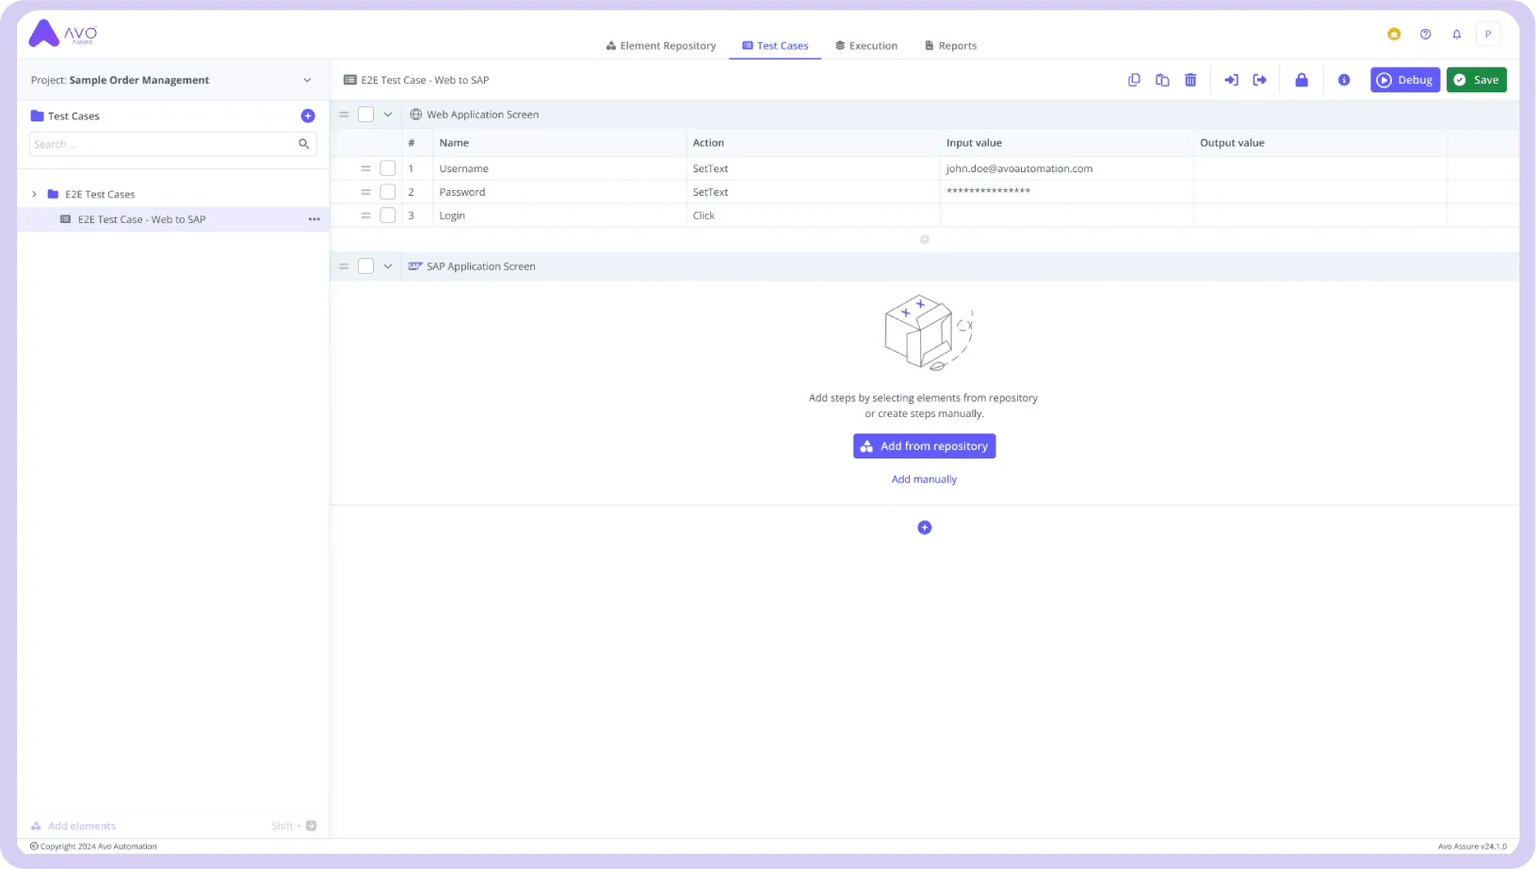Switch to Test Cases tab
This screenshot has height=869, width=1536.
pos(775,45)
